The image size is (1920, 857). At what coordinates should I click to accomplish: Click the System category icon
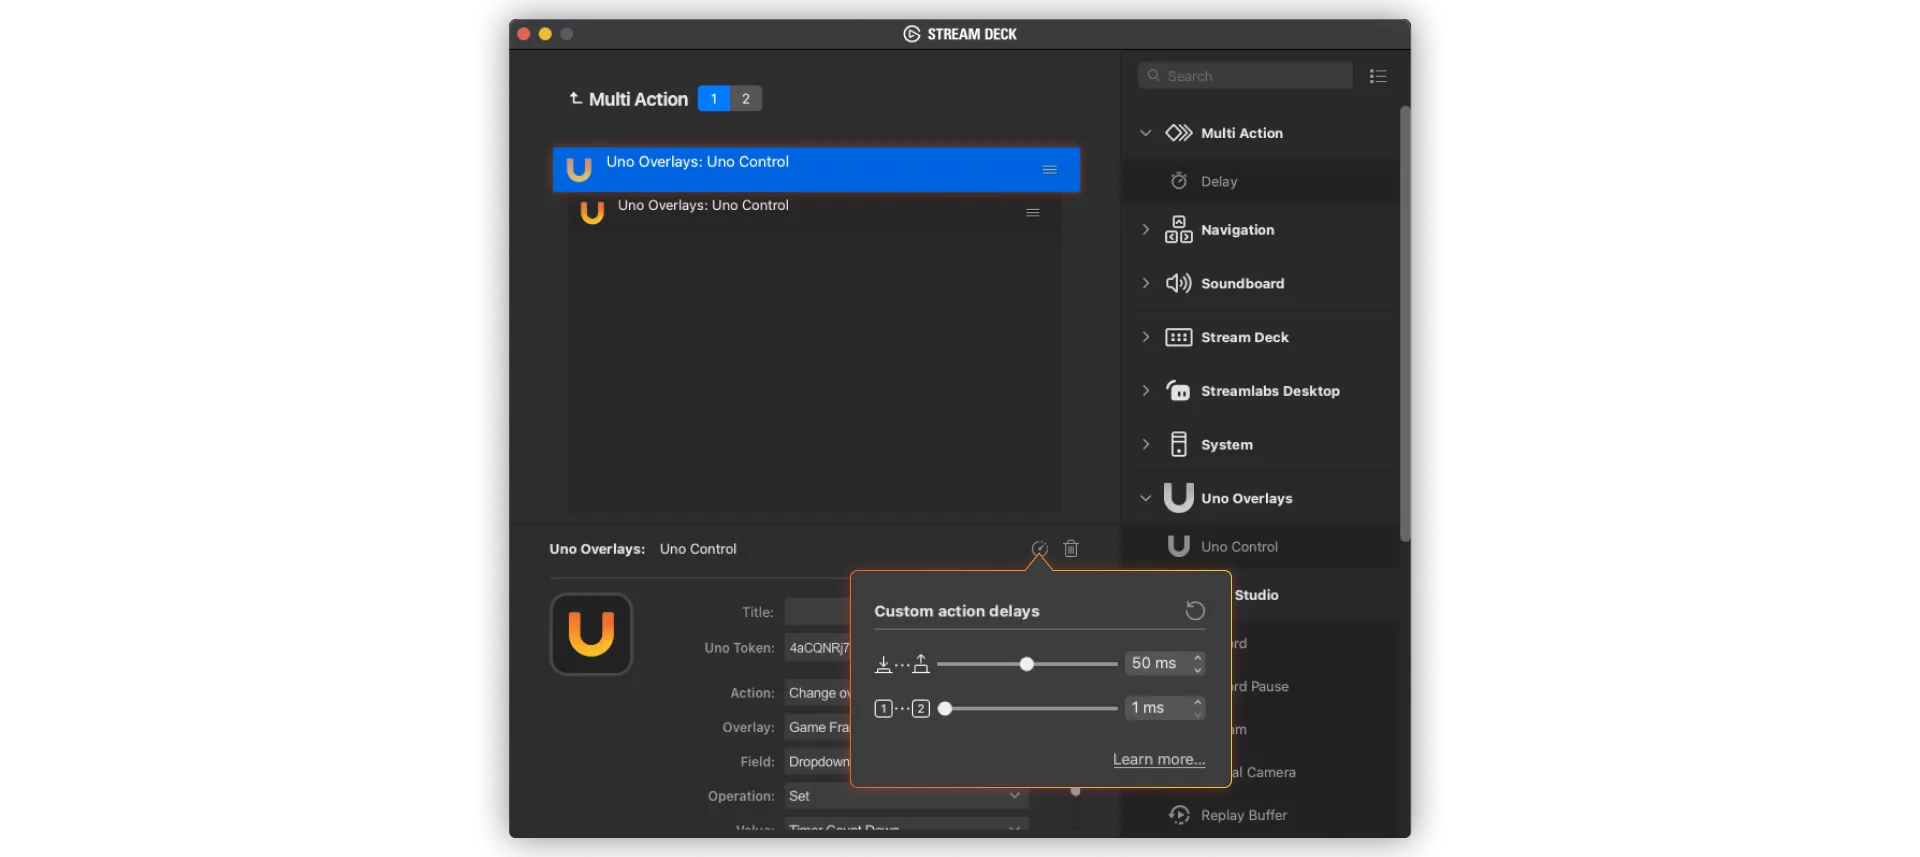[x=1179, y=445]
